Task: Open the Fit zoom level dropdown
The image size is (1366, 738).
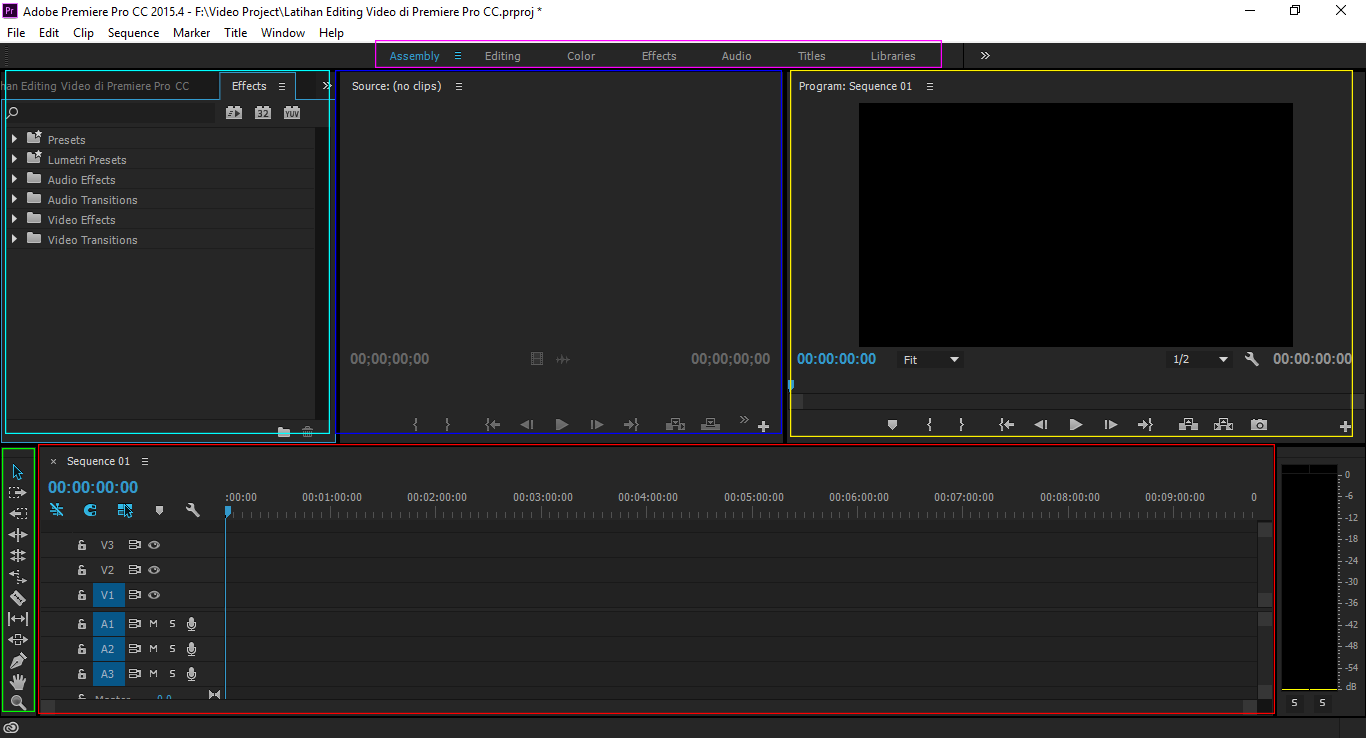Action: [931, 359]
